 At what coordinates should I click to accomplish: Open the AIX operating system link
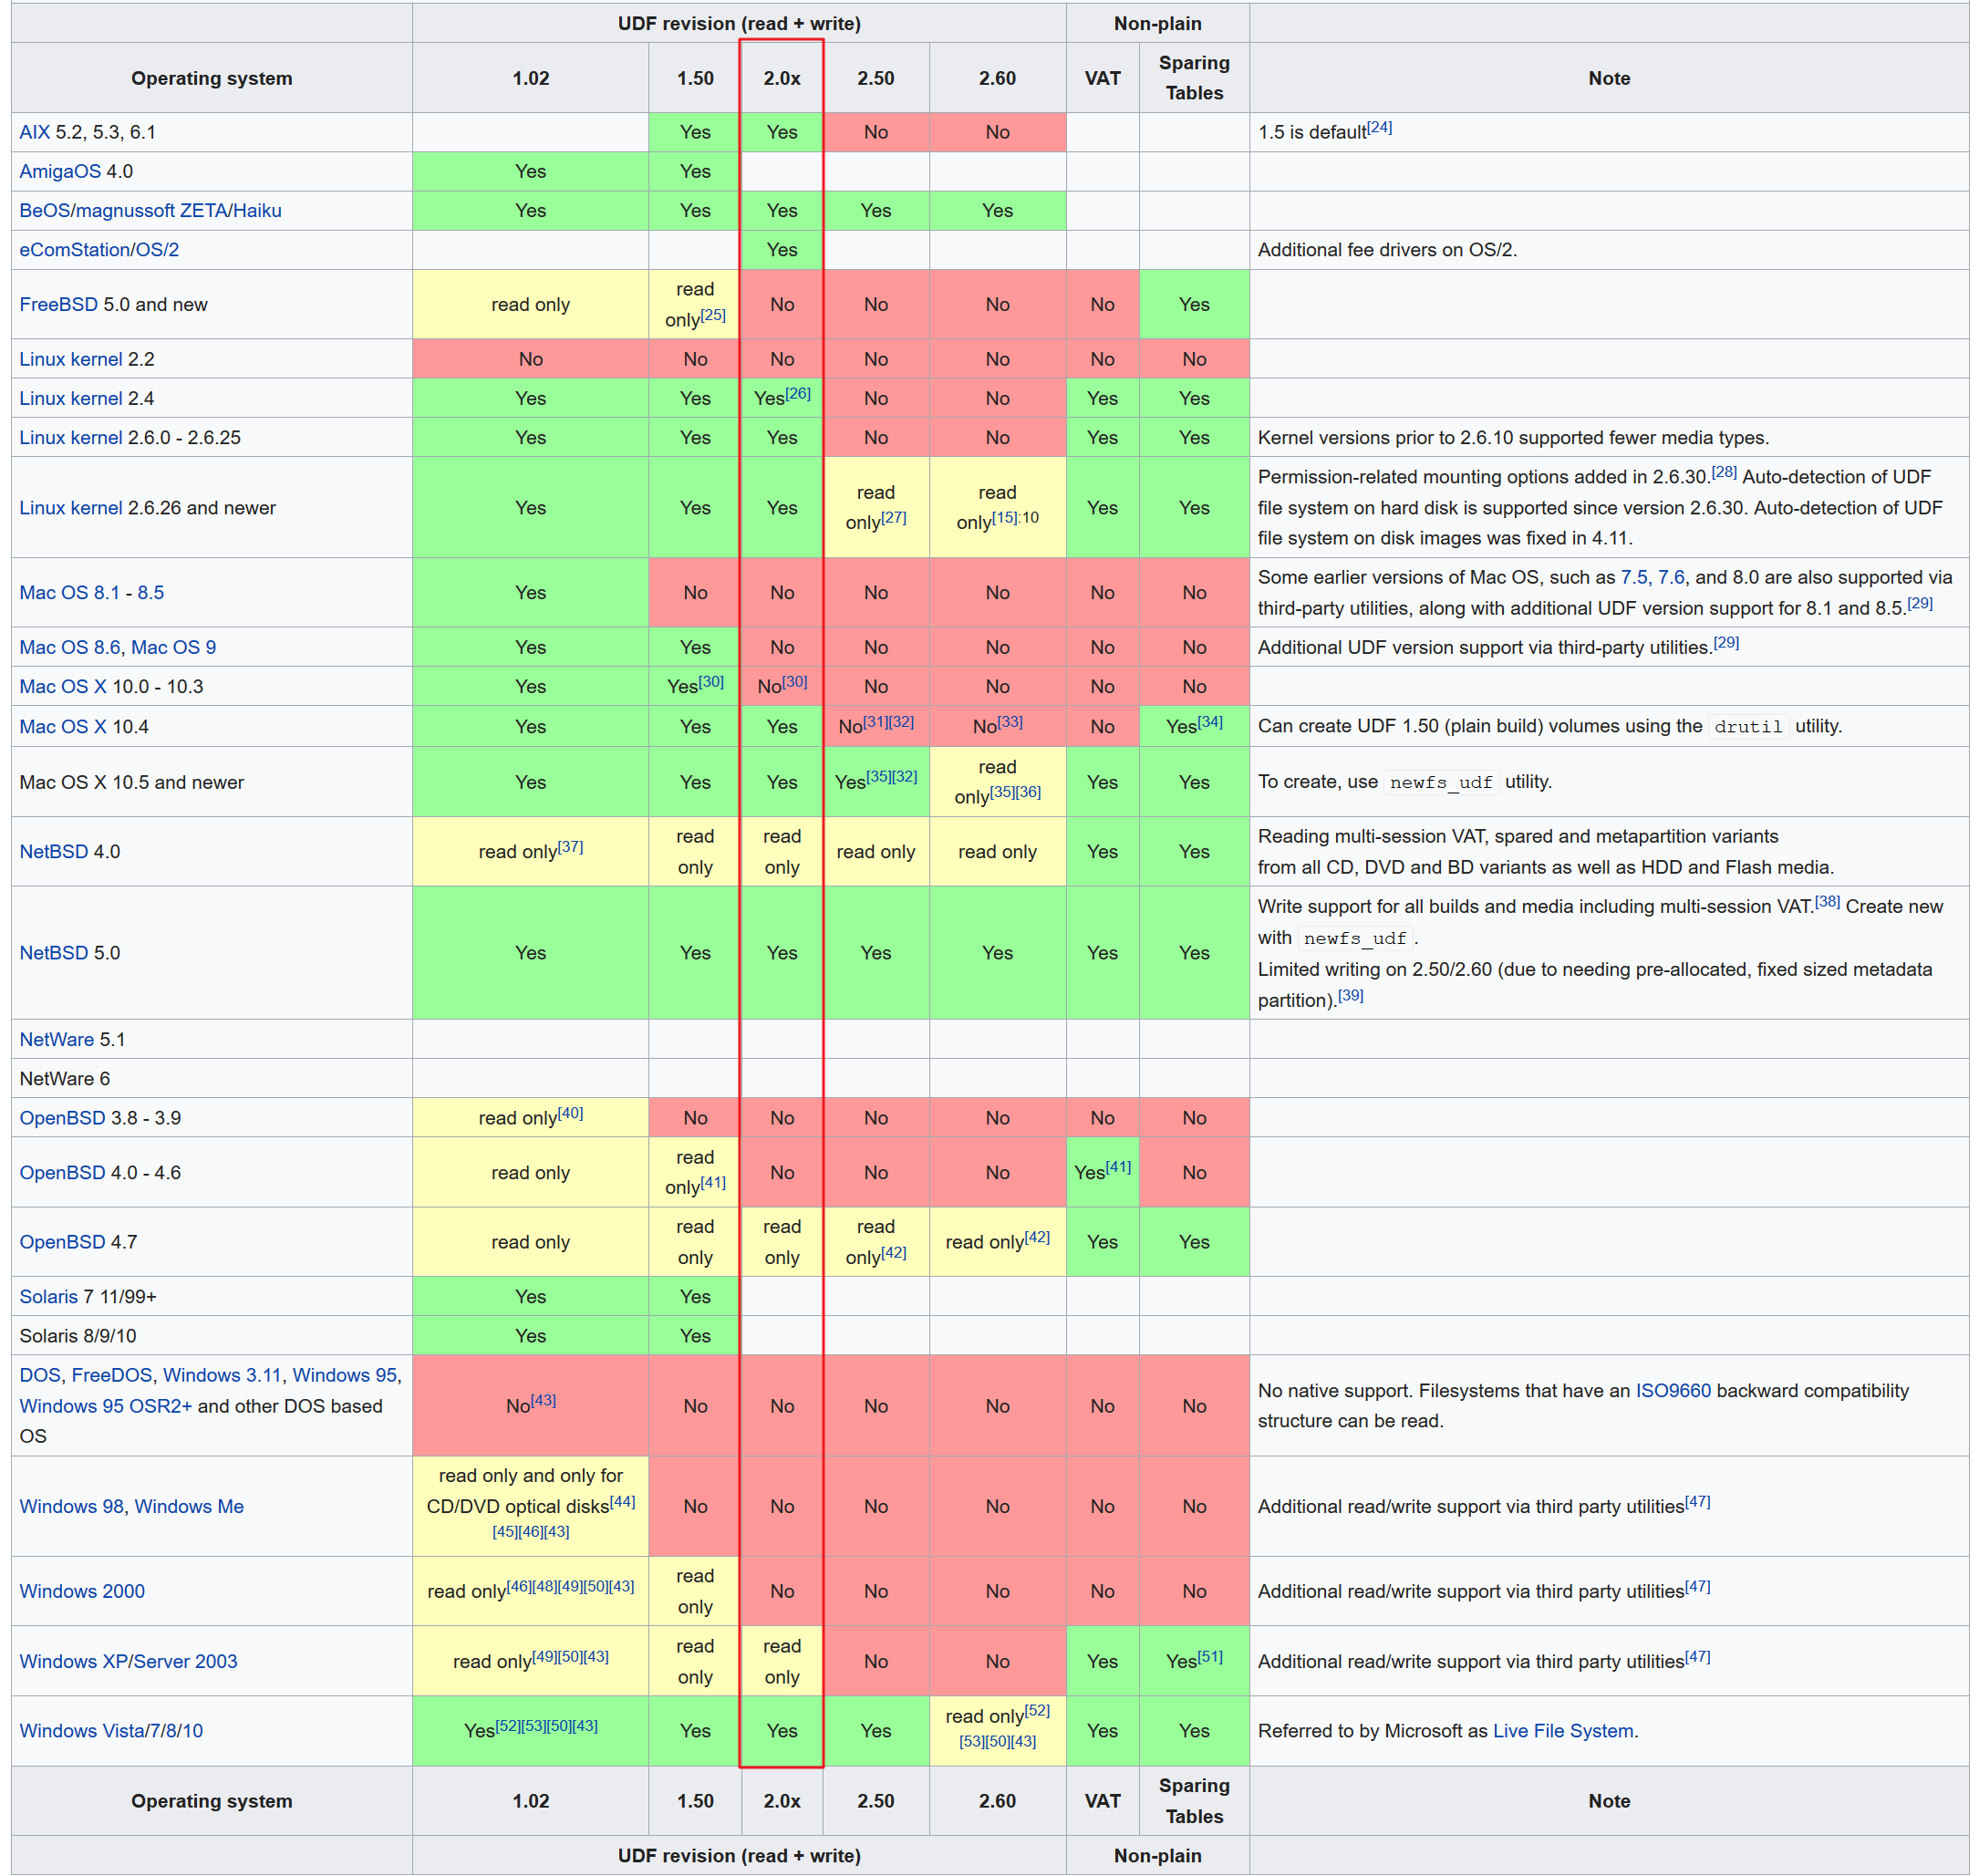coord(34,132)
